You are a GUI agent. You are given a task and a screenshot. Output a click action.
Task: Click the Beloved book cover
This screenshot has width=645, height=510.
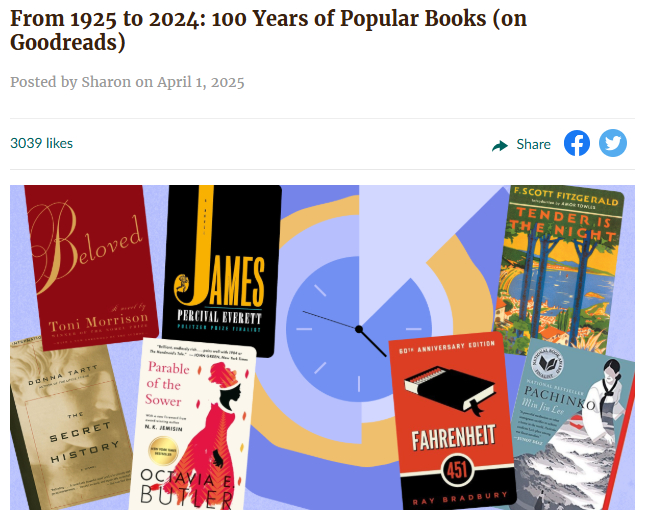(91, 265)
